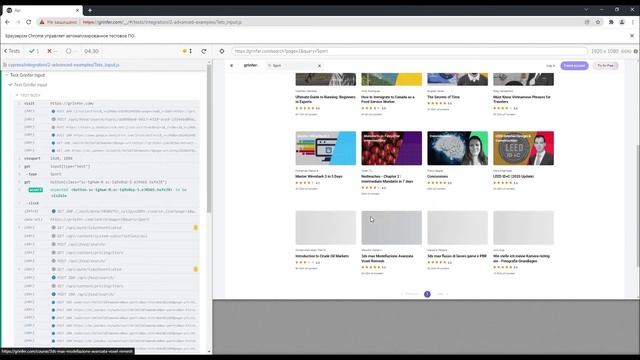Select the viewport command log row
This screenshot has width=640, height=360.
click(107, 158)
